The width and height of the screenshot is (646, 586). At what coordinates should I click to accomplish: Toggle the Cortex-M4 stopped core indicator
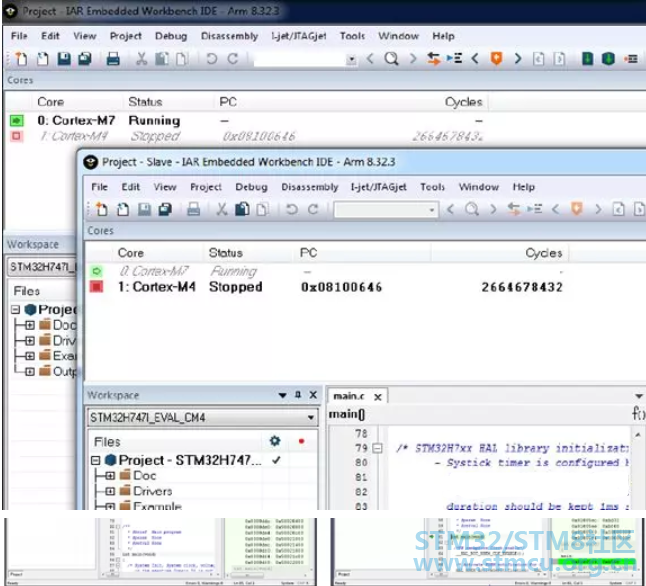click(96, 286)
